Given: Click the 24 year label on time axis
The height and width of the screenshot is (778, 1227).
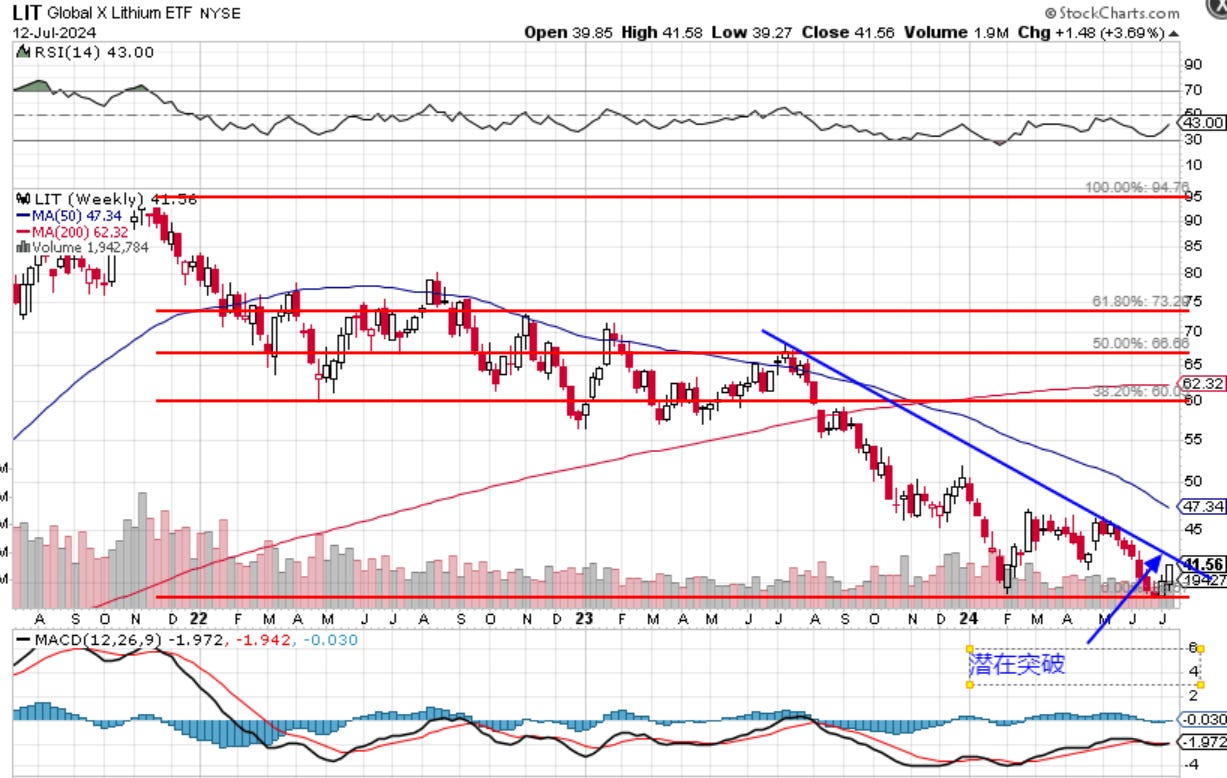Looking at the screenshot, I should [x=968, y=620].
